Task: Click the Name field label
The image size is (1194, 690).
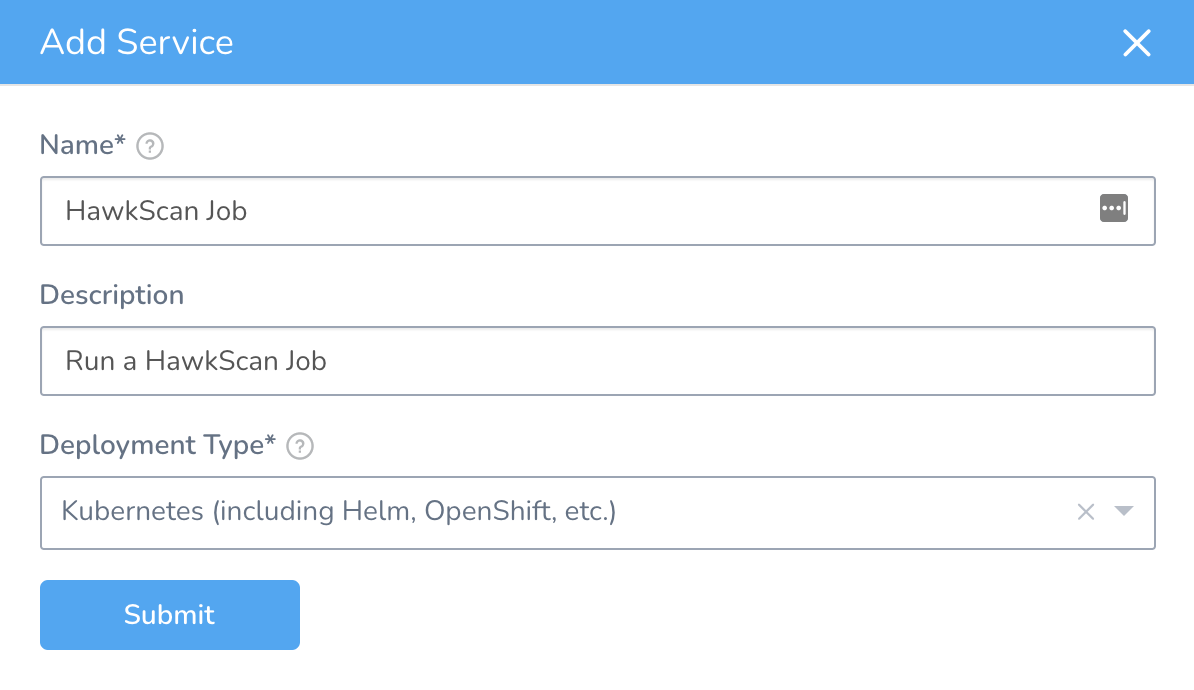Action: point(82,146)
